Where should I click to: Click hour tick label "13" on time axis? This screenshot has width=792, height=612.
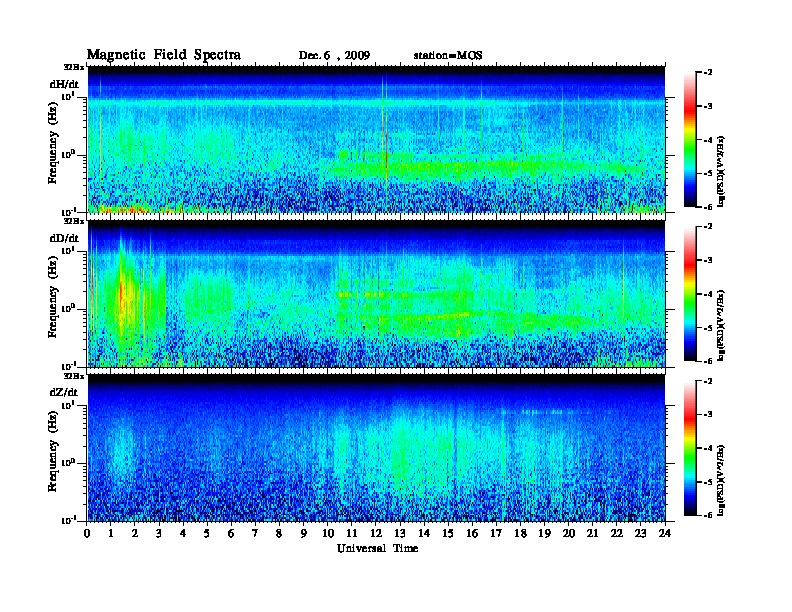click(400, 533)
